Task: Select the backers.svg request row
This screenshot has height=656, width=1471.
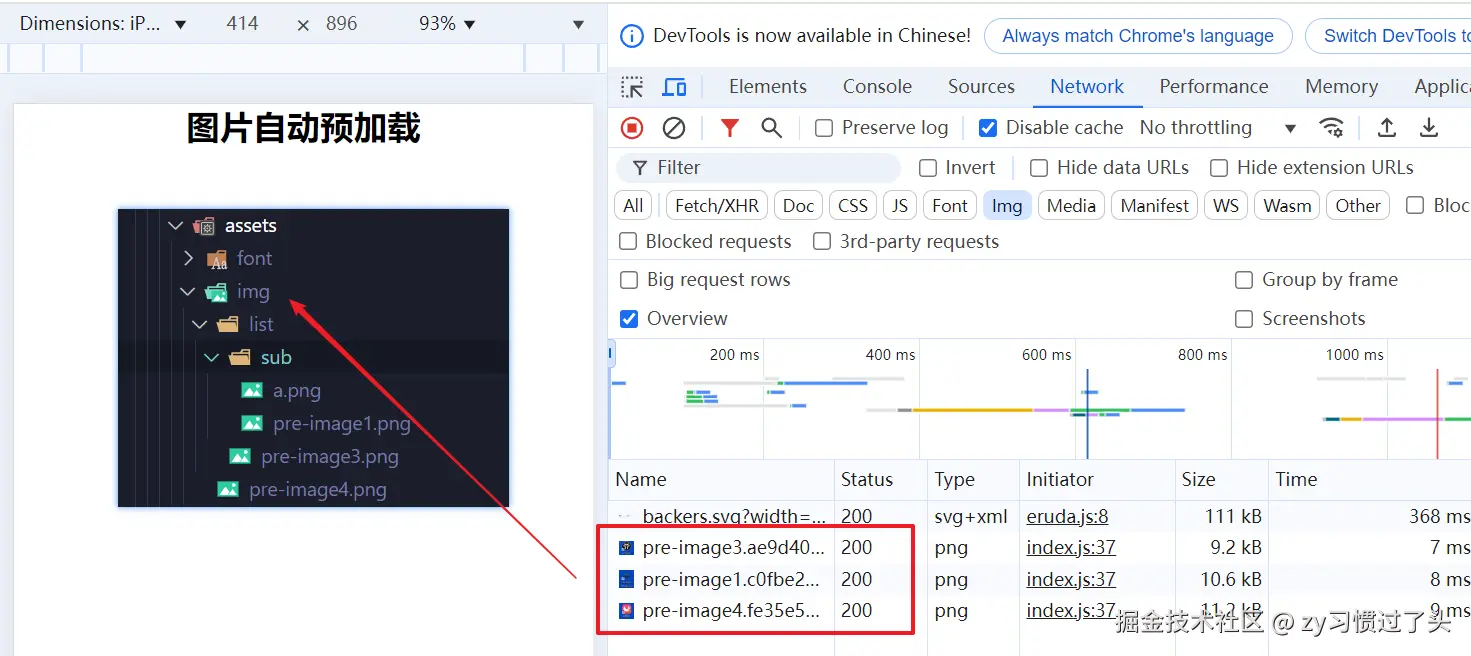Action: 1040,517
